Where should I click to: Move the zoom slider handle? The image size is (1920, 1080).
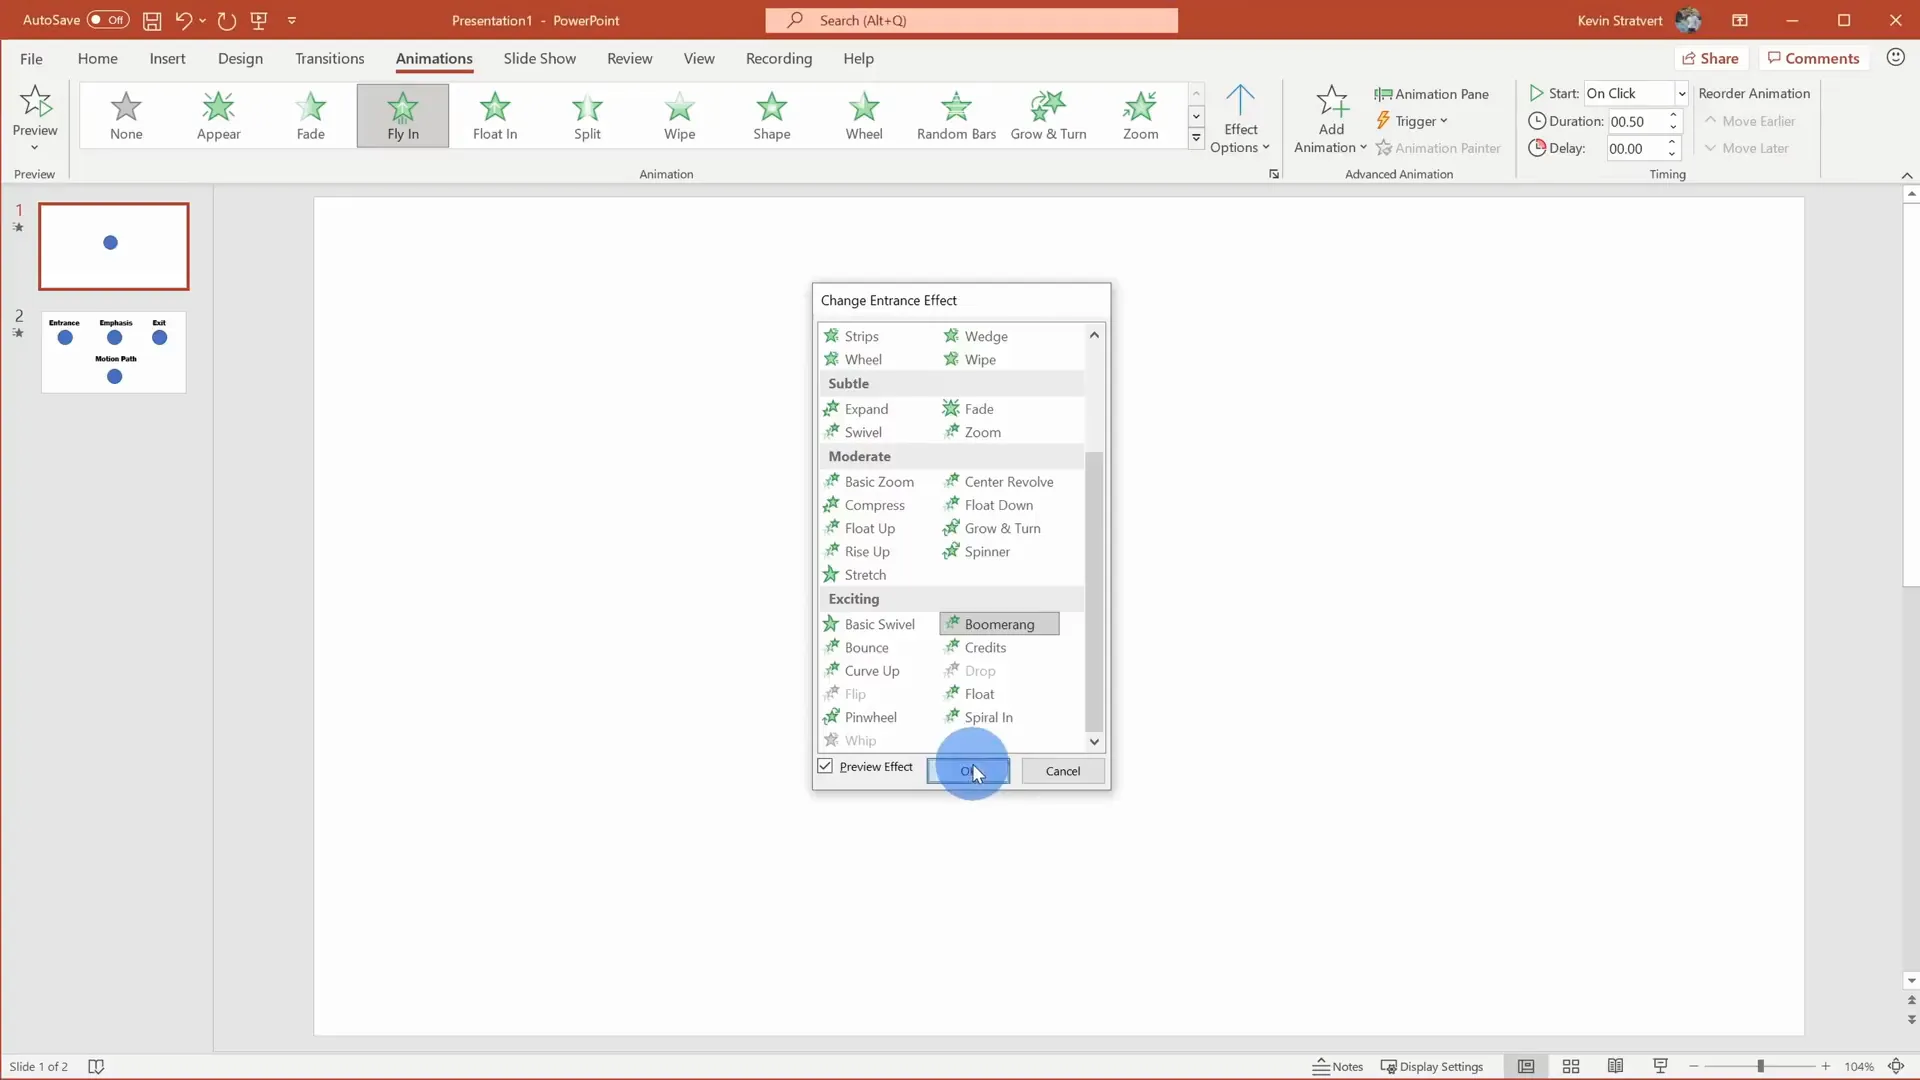coord(1760,1066)
